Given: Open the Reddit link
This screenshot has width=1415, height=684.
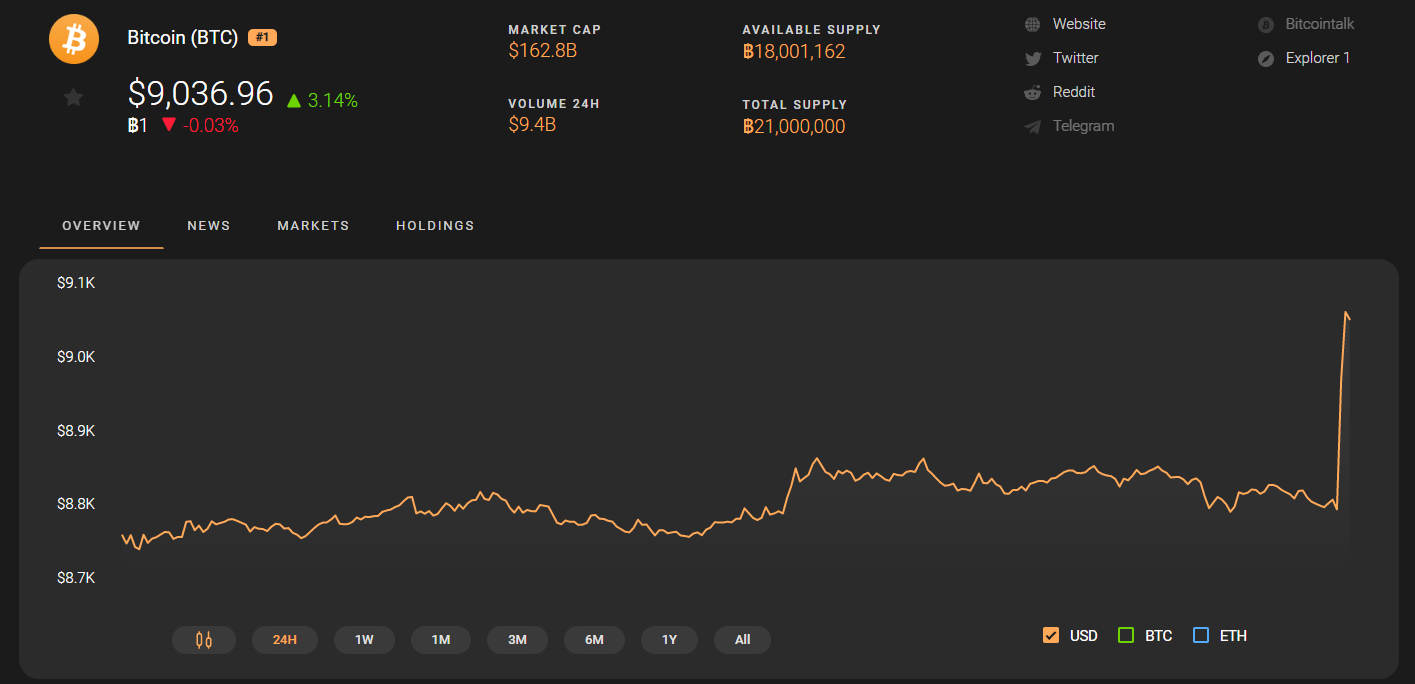Looking at the screenshot, I should [1074, 92].
